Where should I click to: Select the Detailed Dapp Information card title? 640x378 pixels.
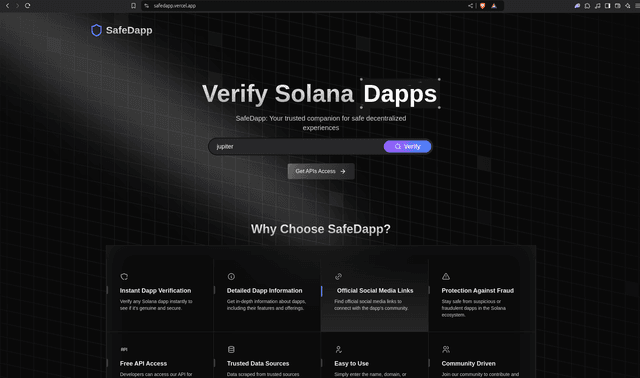[264, 291]
